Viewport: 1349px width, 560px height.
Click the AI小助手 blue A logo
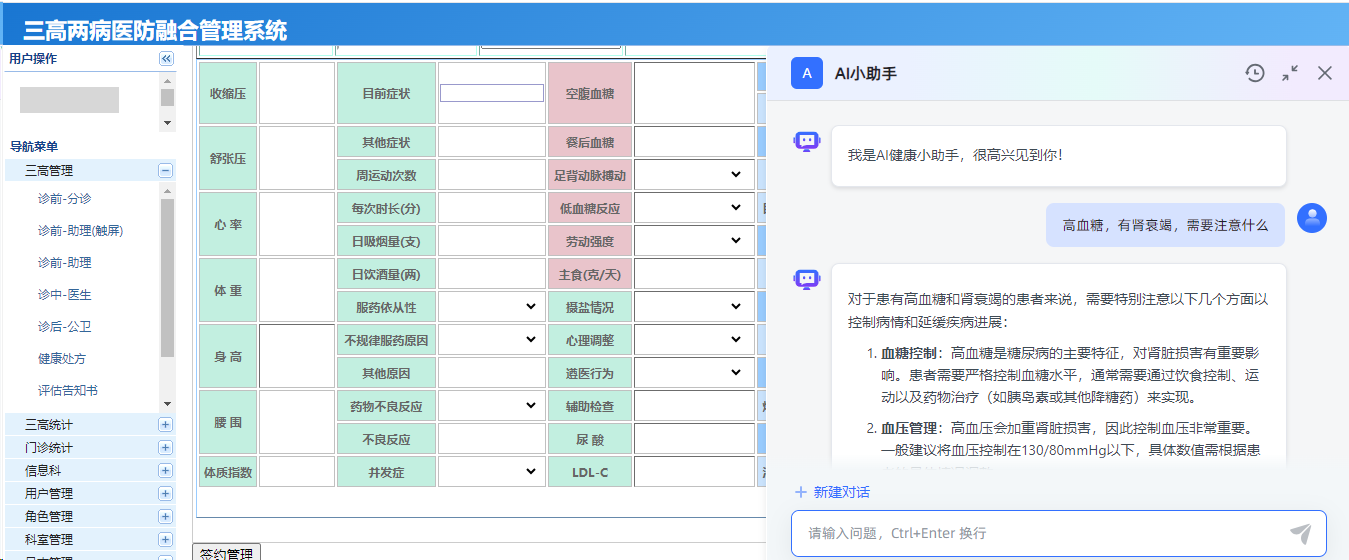point(807,73)
